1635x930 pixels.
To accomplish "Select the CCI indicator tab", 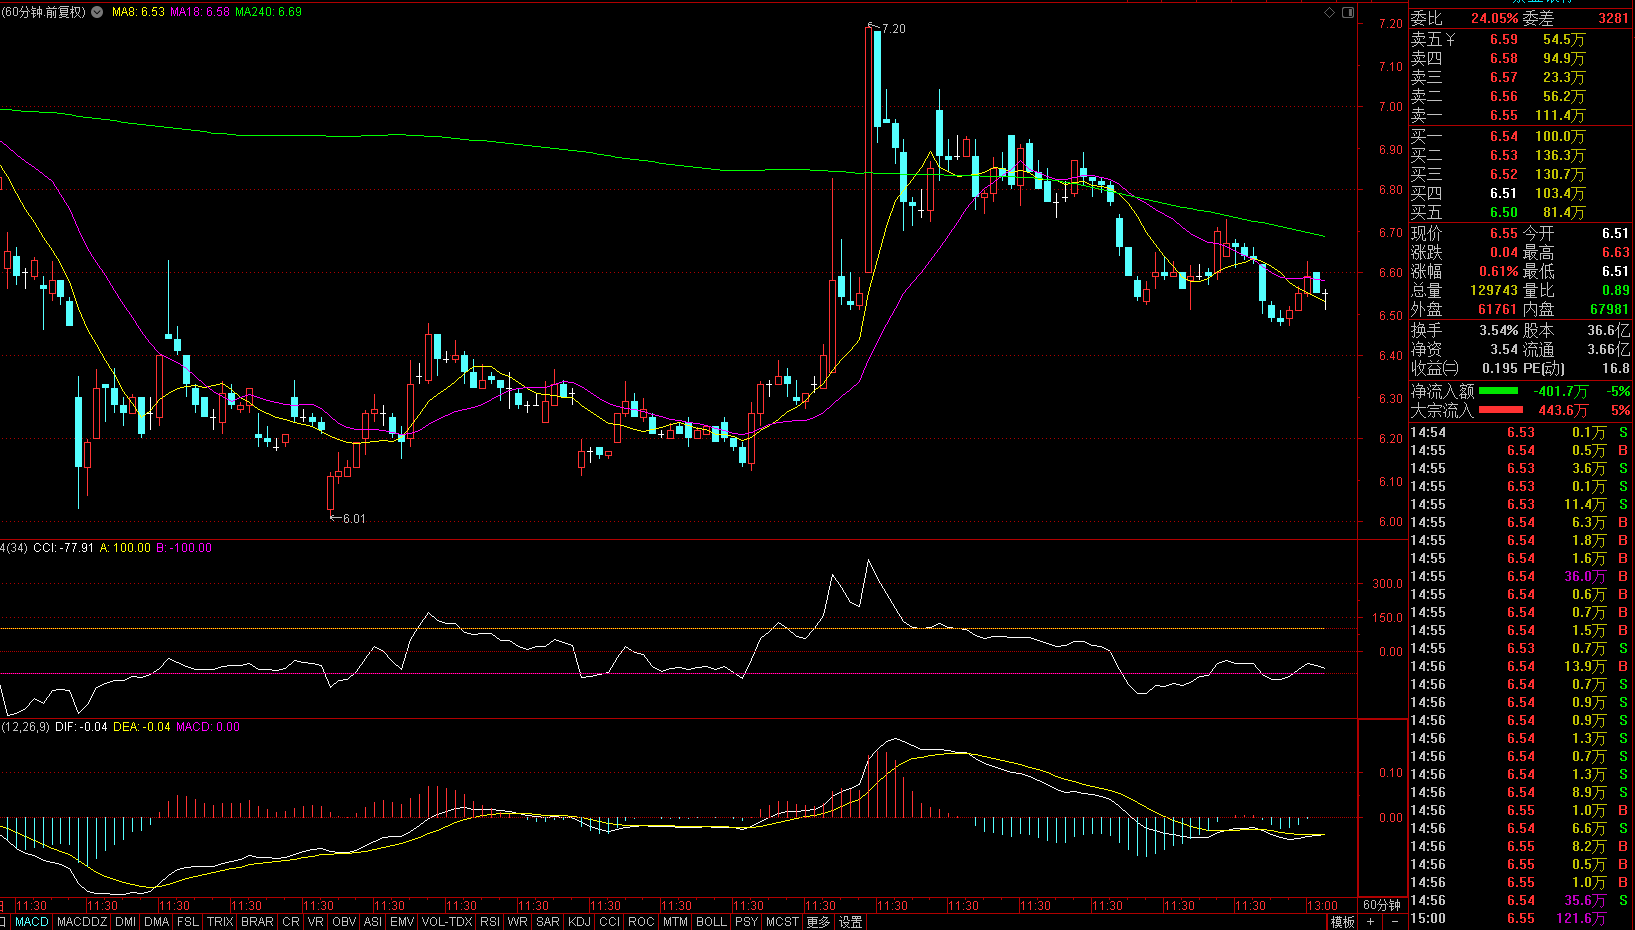I will 609,922.
